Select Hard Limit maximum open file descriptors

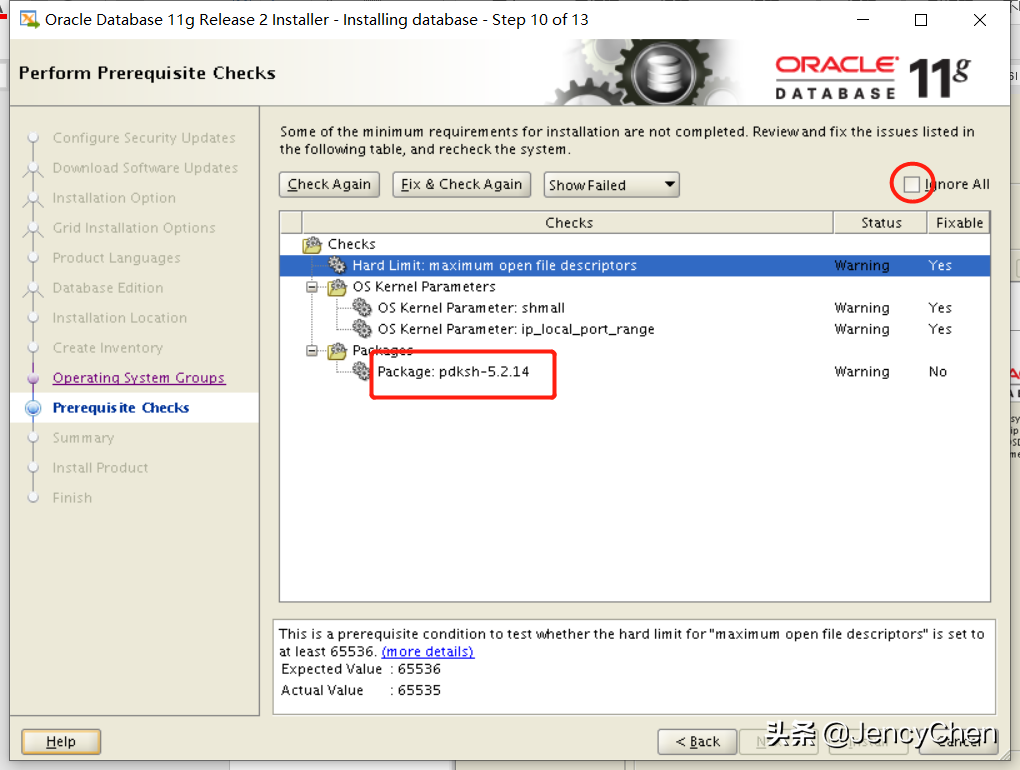coord(635,265)
